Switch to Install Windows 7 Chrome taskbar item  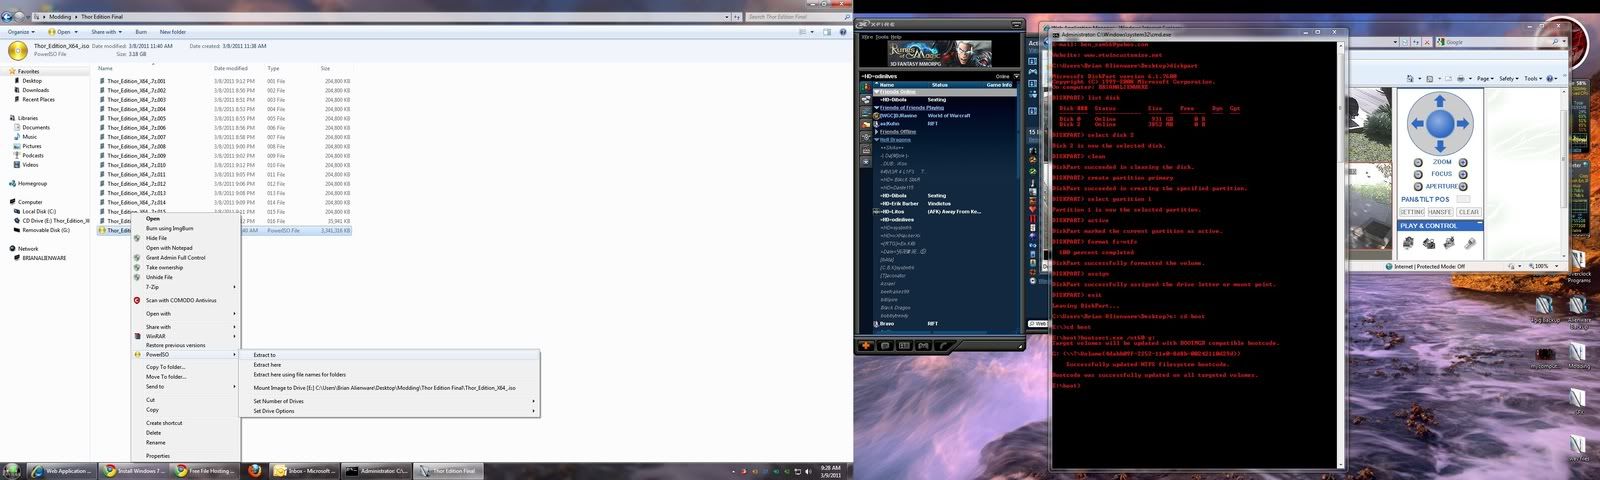pyautogui.click(x=134, y=470)
